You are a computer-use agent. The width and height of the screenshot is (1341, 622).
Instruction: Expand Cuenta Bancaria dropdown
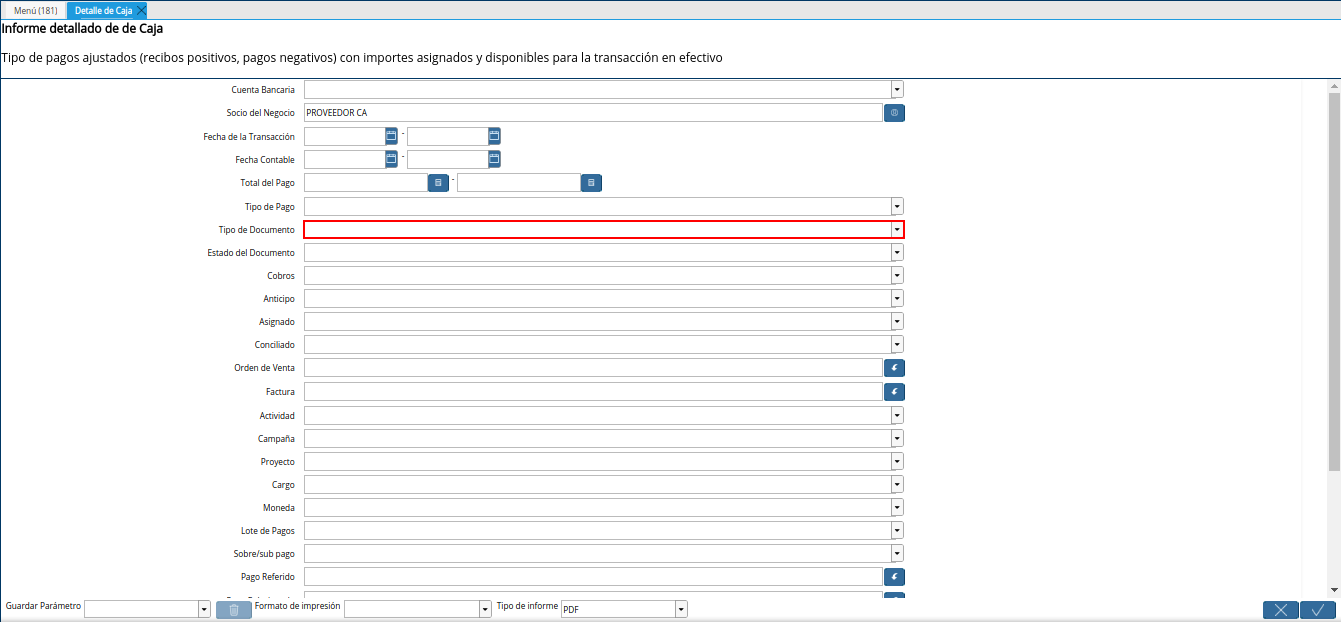click(x=897, y=90)
